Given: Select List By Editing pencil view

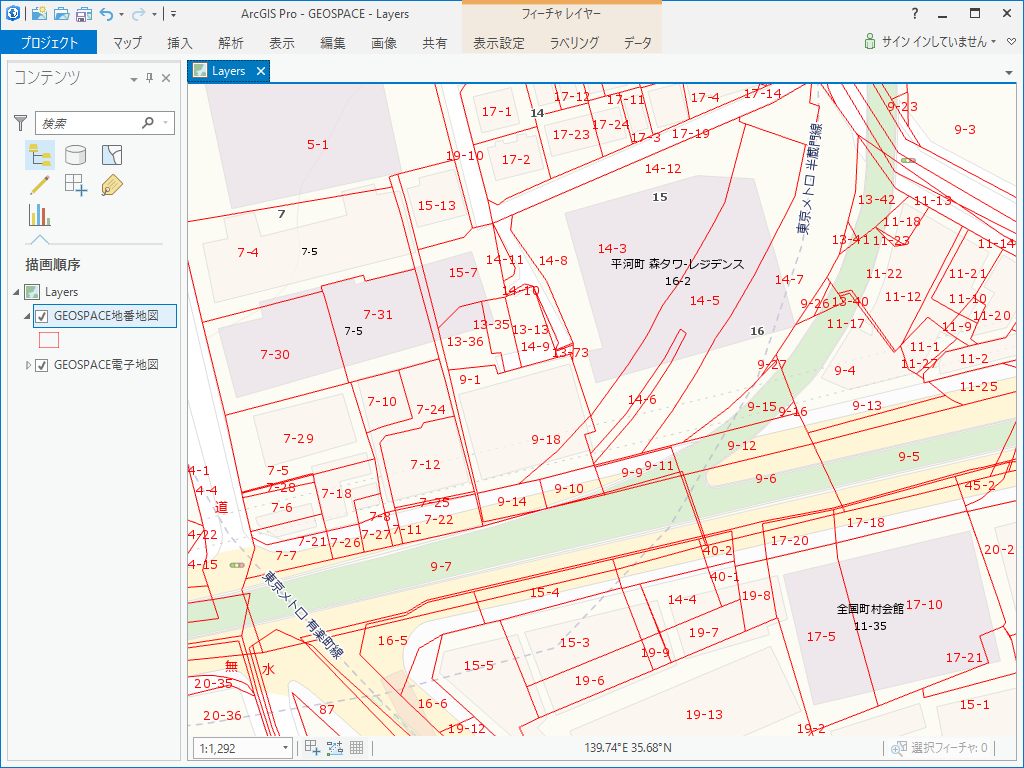Looking at the screenshot, I should [40, 185].
